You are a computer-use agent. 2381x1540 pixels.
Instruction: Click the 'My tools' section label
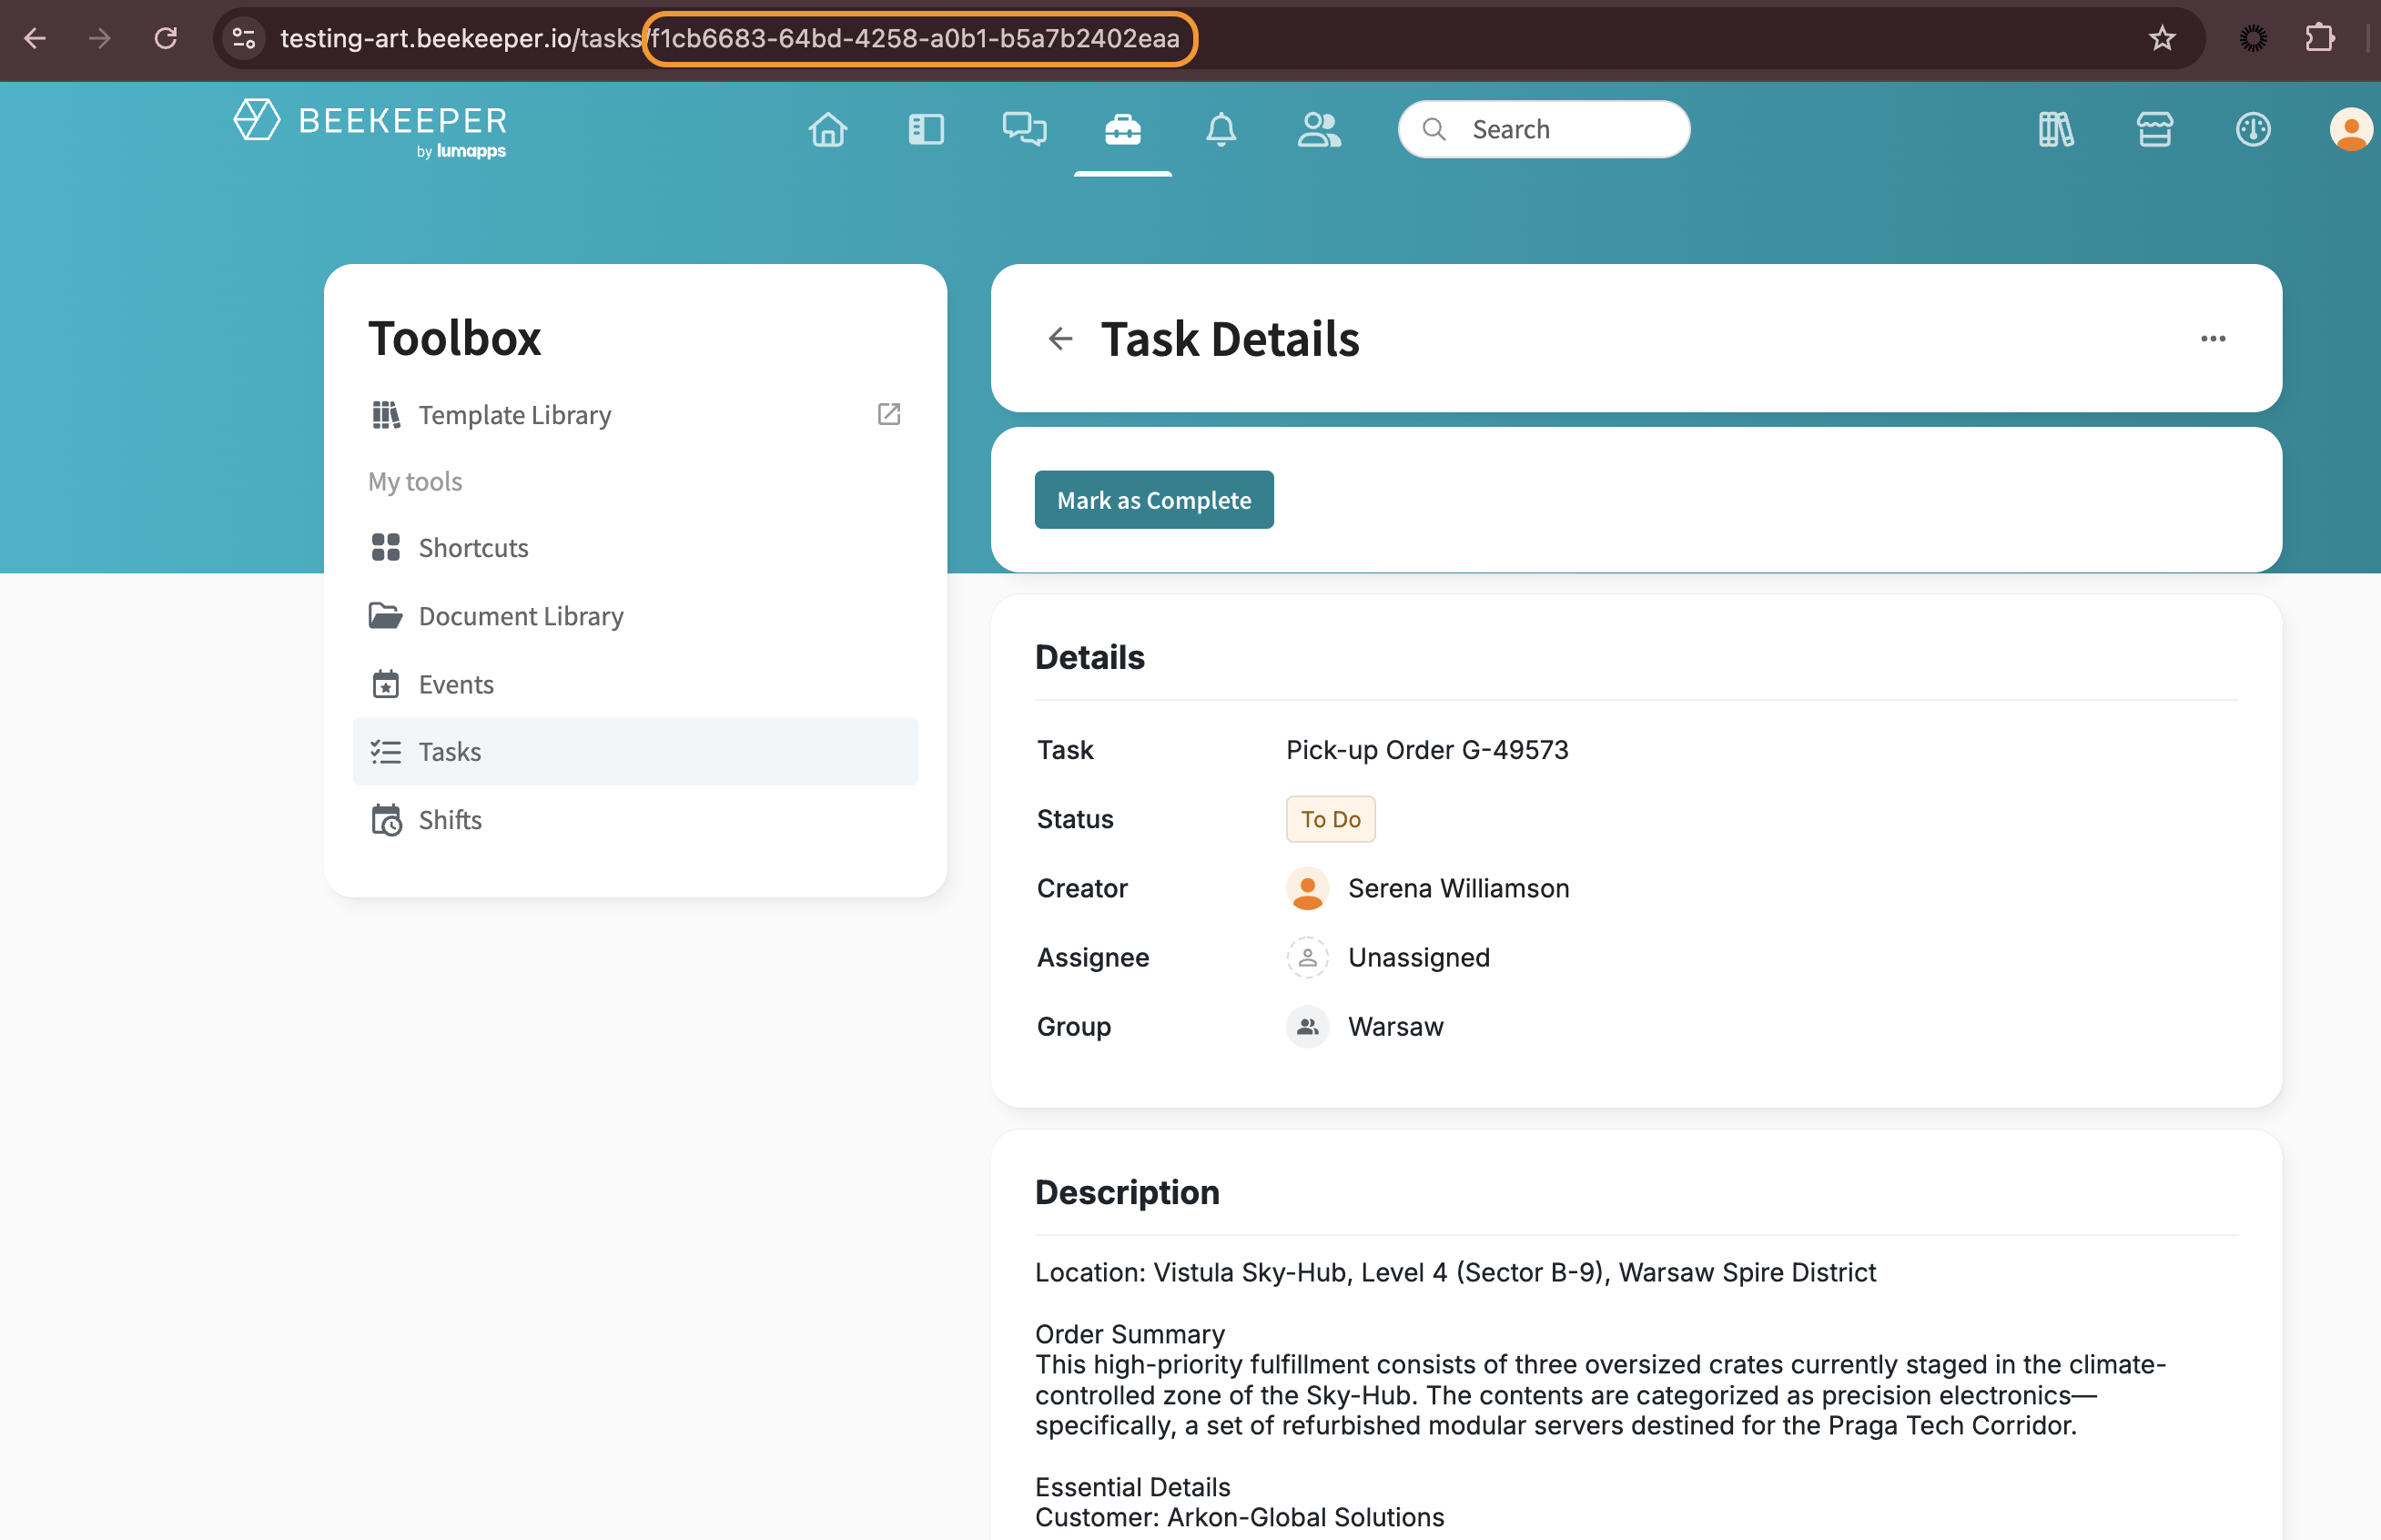[415, 481]
